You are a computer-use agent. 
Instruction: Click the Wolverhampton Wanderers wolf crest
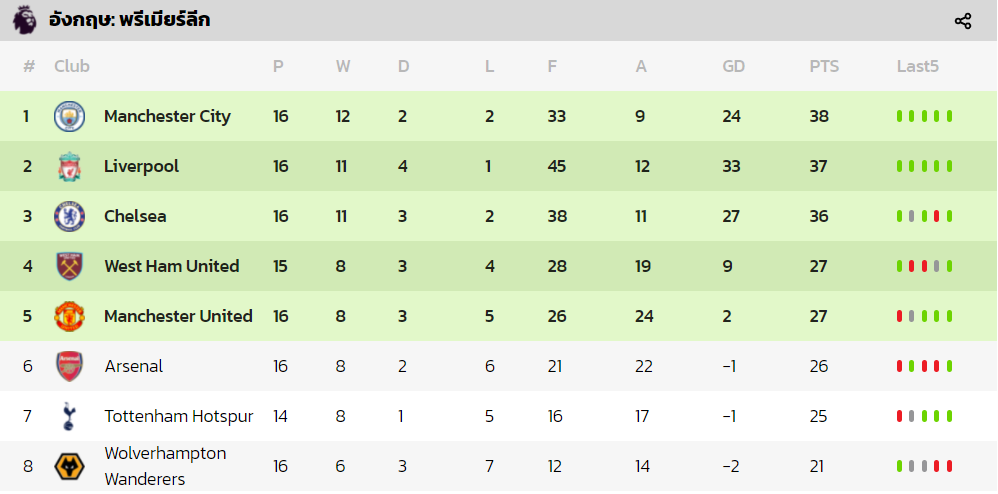tap(69, 467)
